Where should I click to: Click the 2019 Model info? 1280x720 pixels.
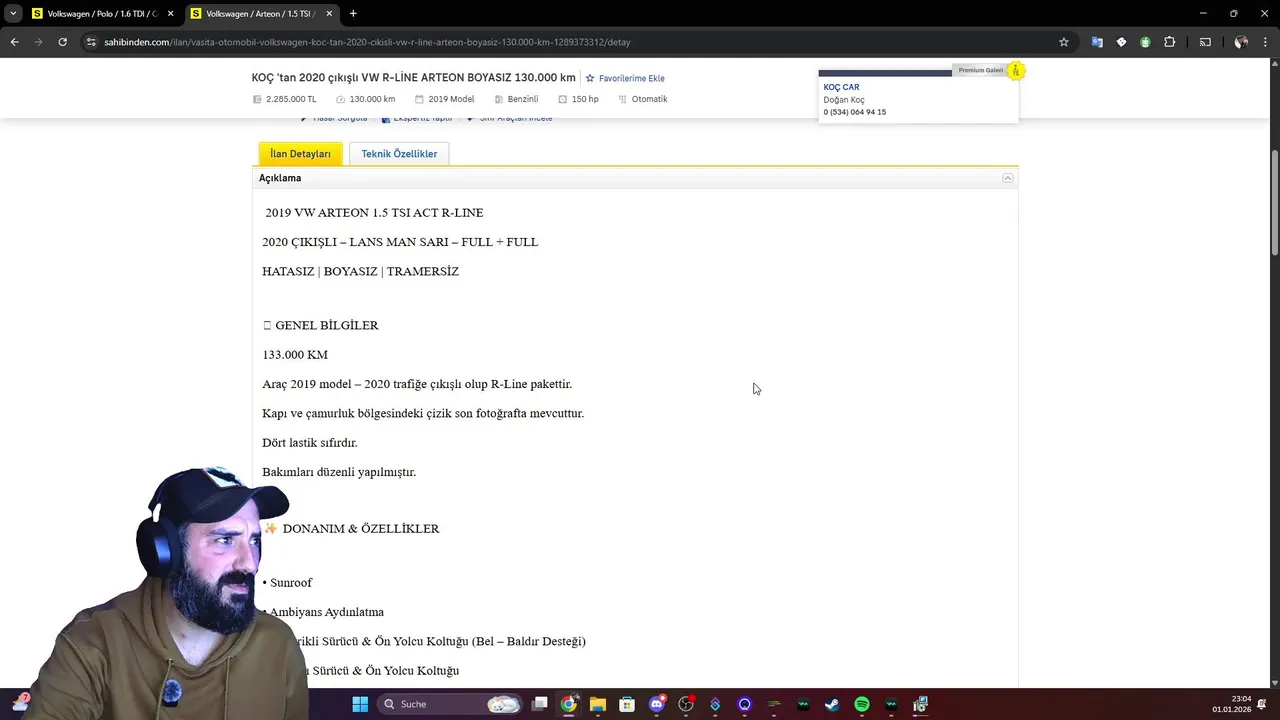[445, 99]
